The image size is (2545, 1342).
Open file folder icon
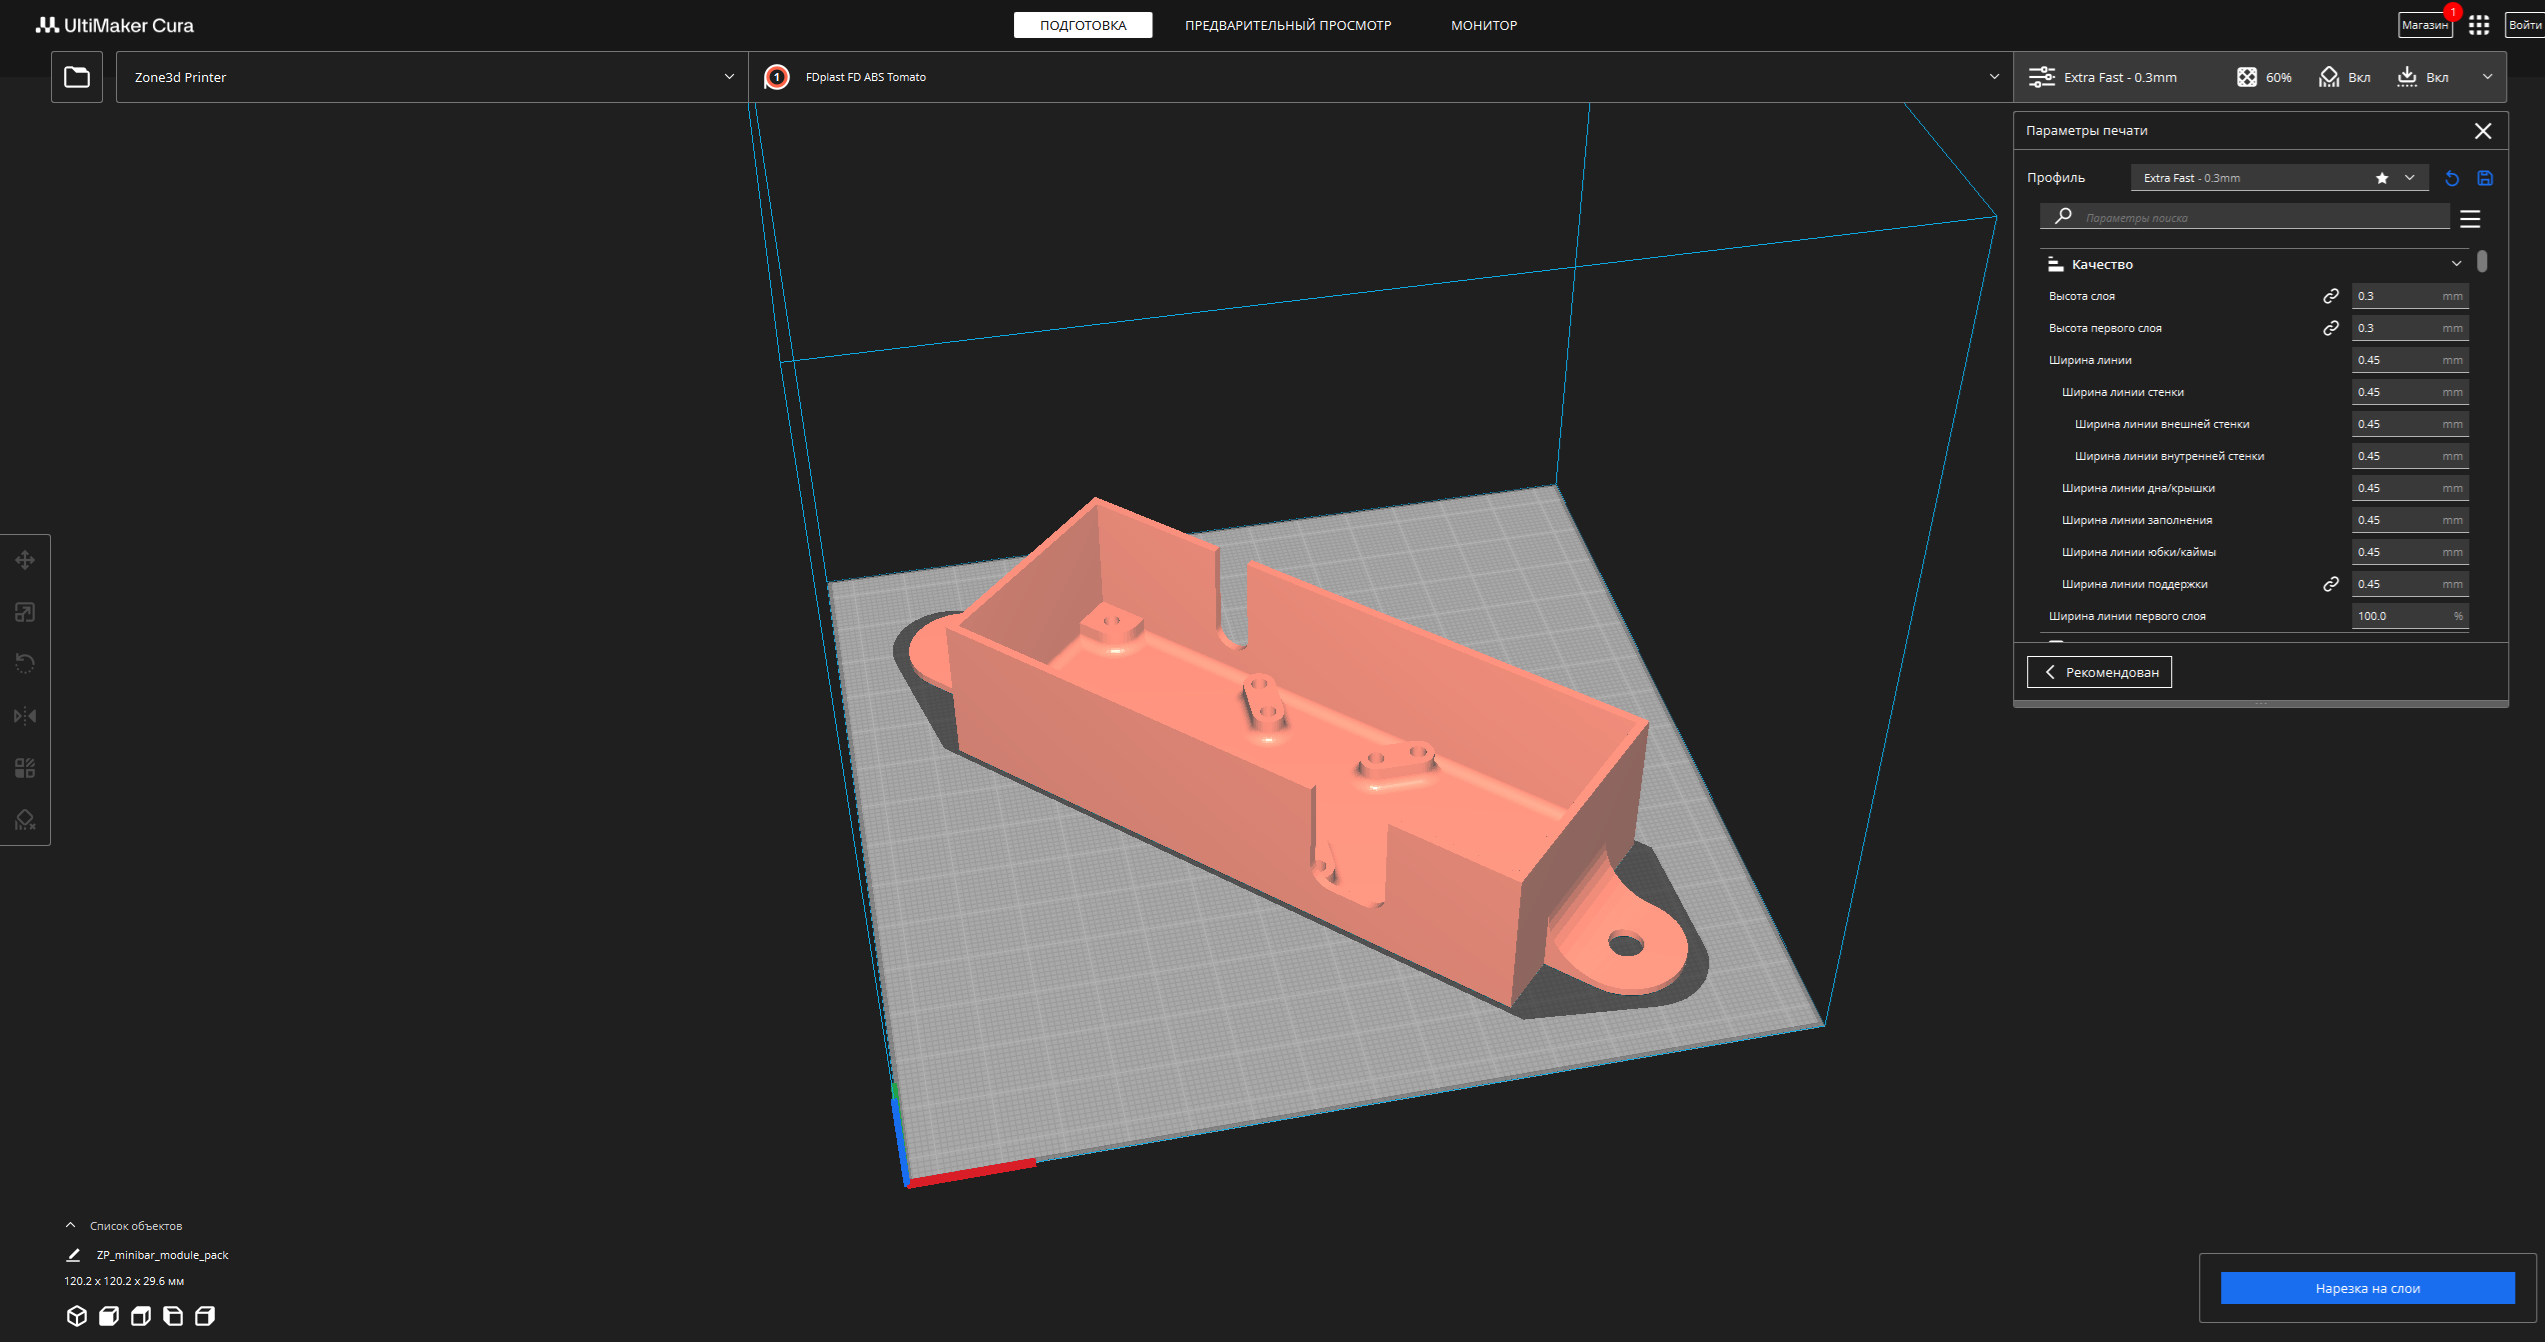77,77
